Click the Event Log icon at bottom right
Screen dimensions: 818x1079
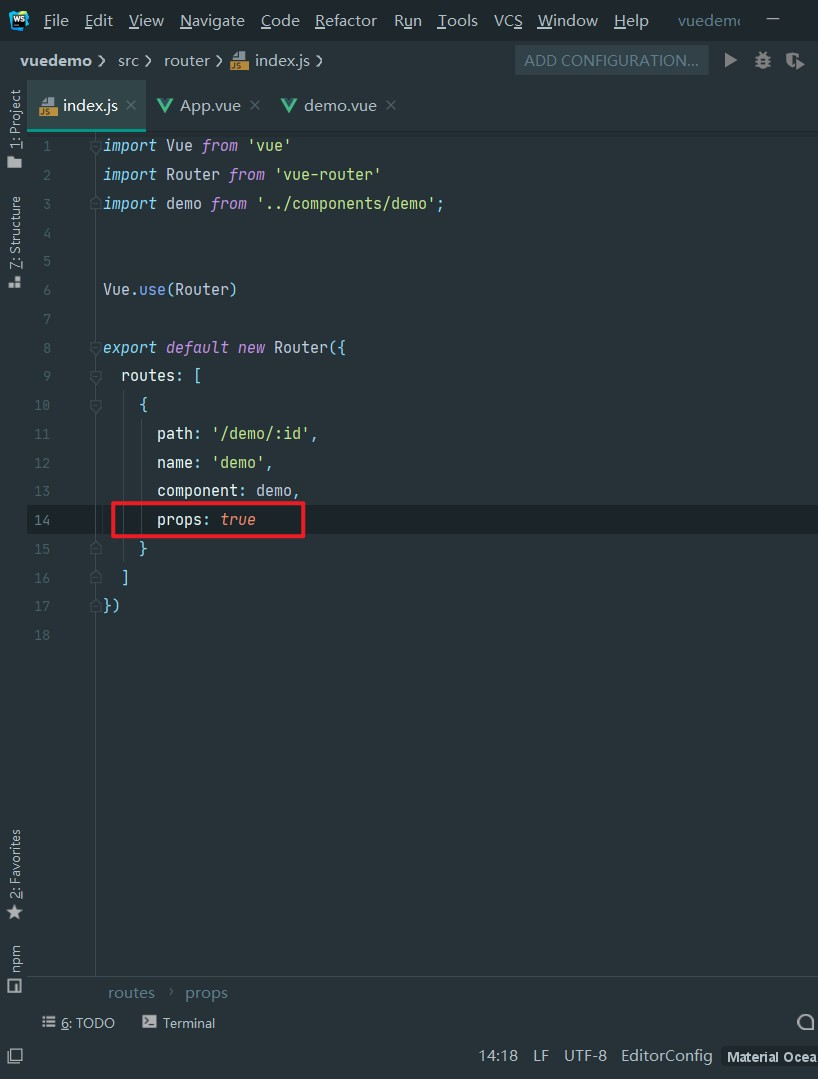pos(806,1023)
